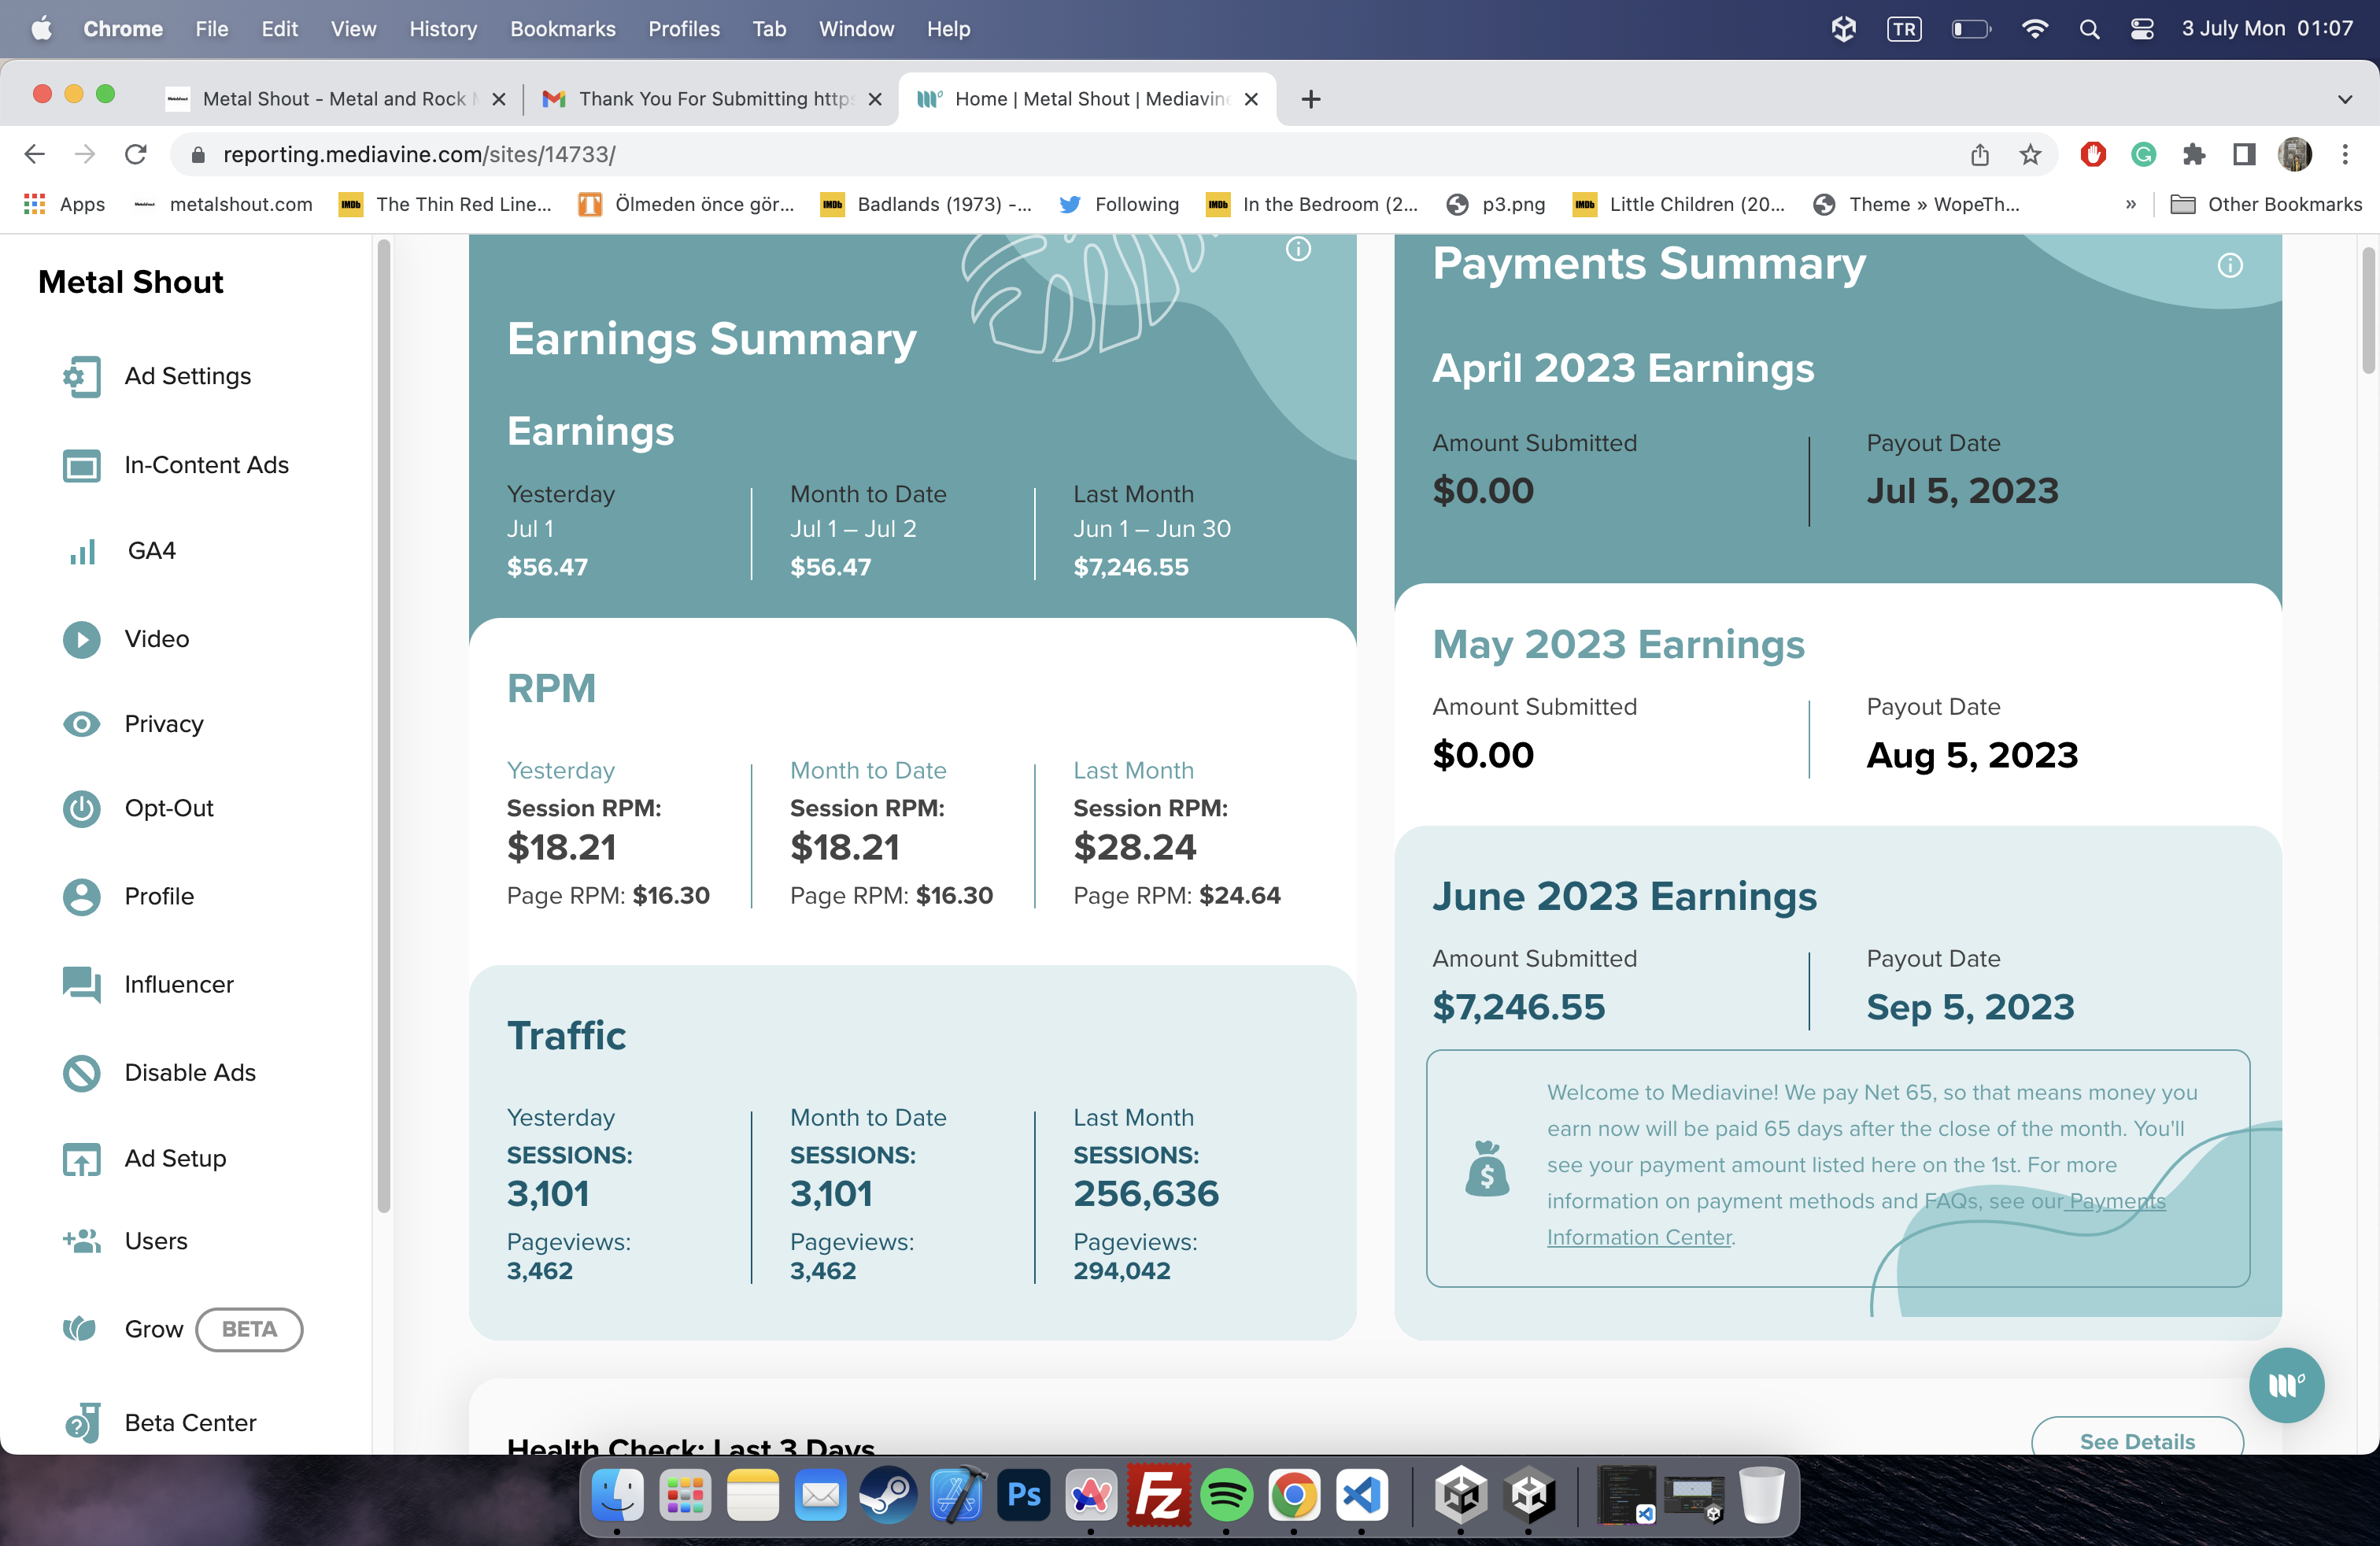Open the Theme WopeTh bookmark

[x=1916, y=204]
